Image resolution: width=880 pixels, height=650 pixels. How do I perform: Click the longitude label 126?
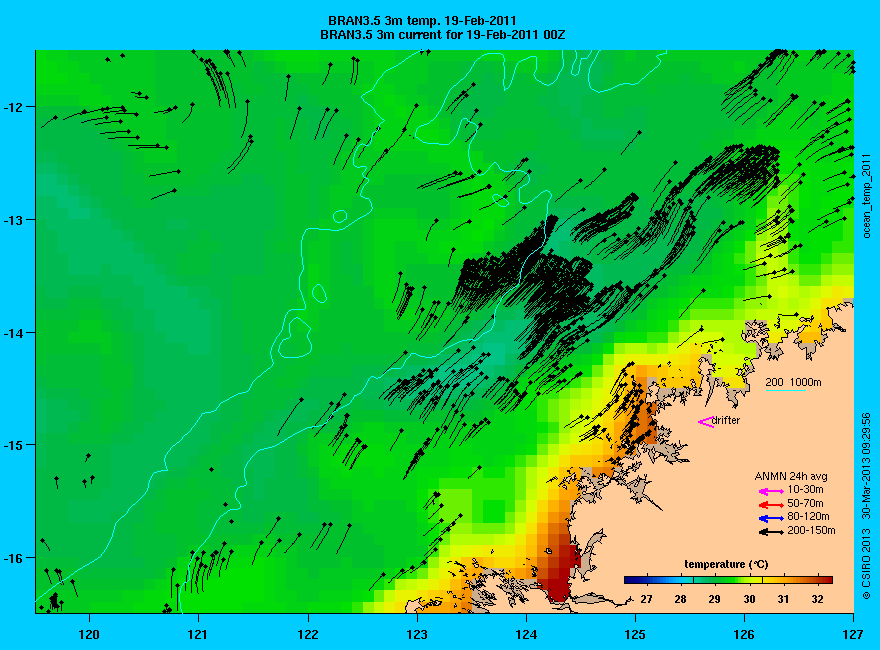pyautogui.click(x=744, y=635)
